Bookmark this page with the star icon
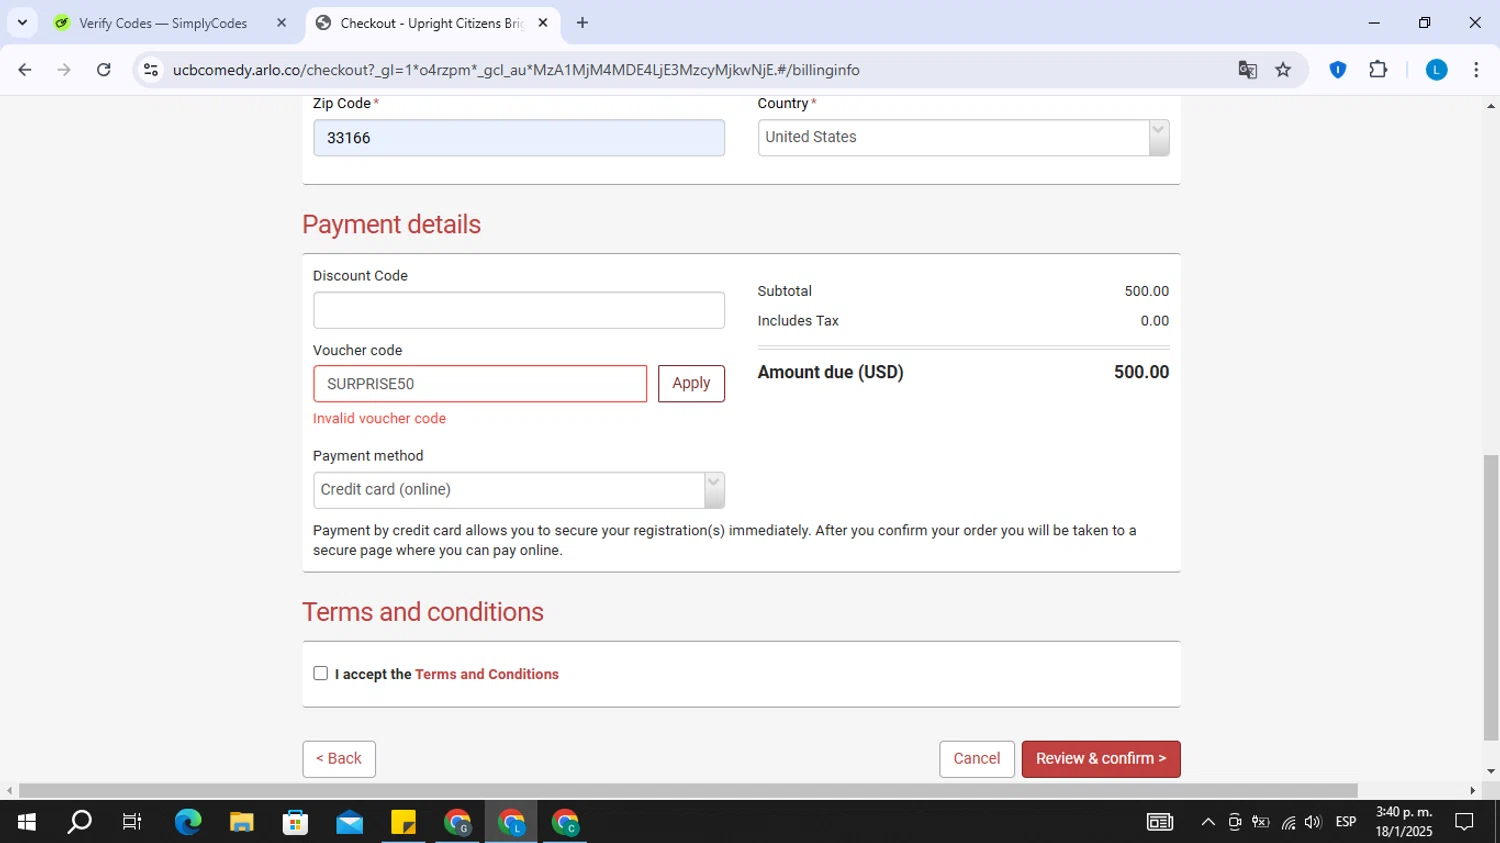This screenshot has width=1500, height=843. tap(1284, 70)
